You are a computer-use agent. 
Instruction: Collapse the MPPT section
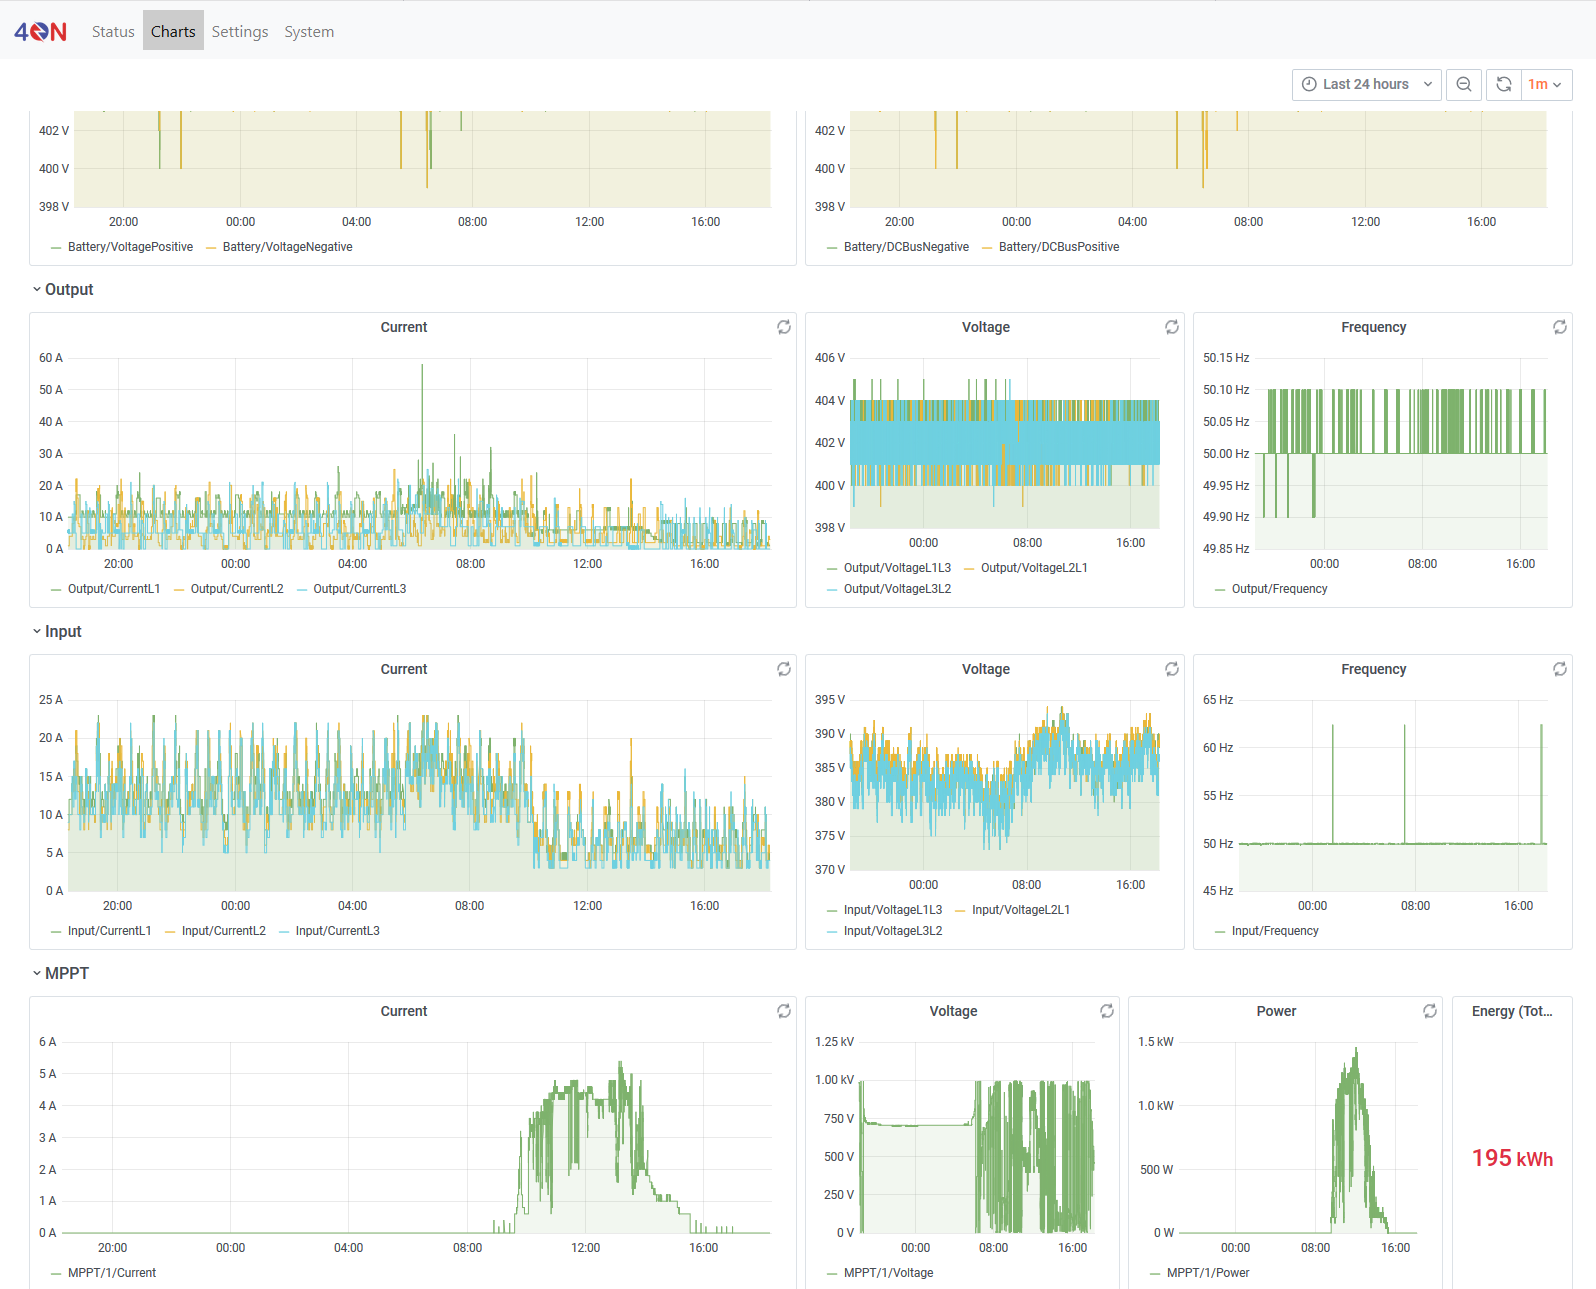click(61, 973)
